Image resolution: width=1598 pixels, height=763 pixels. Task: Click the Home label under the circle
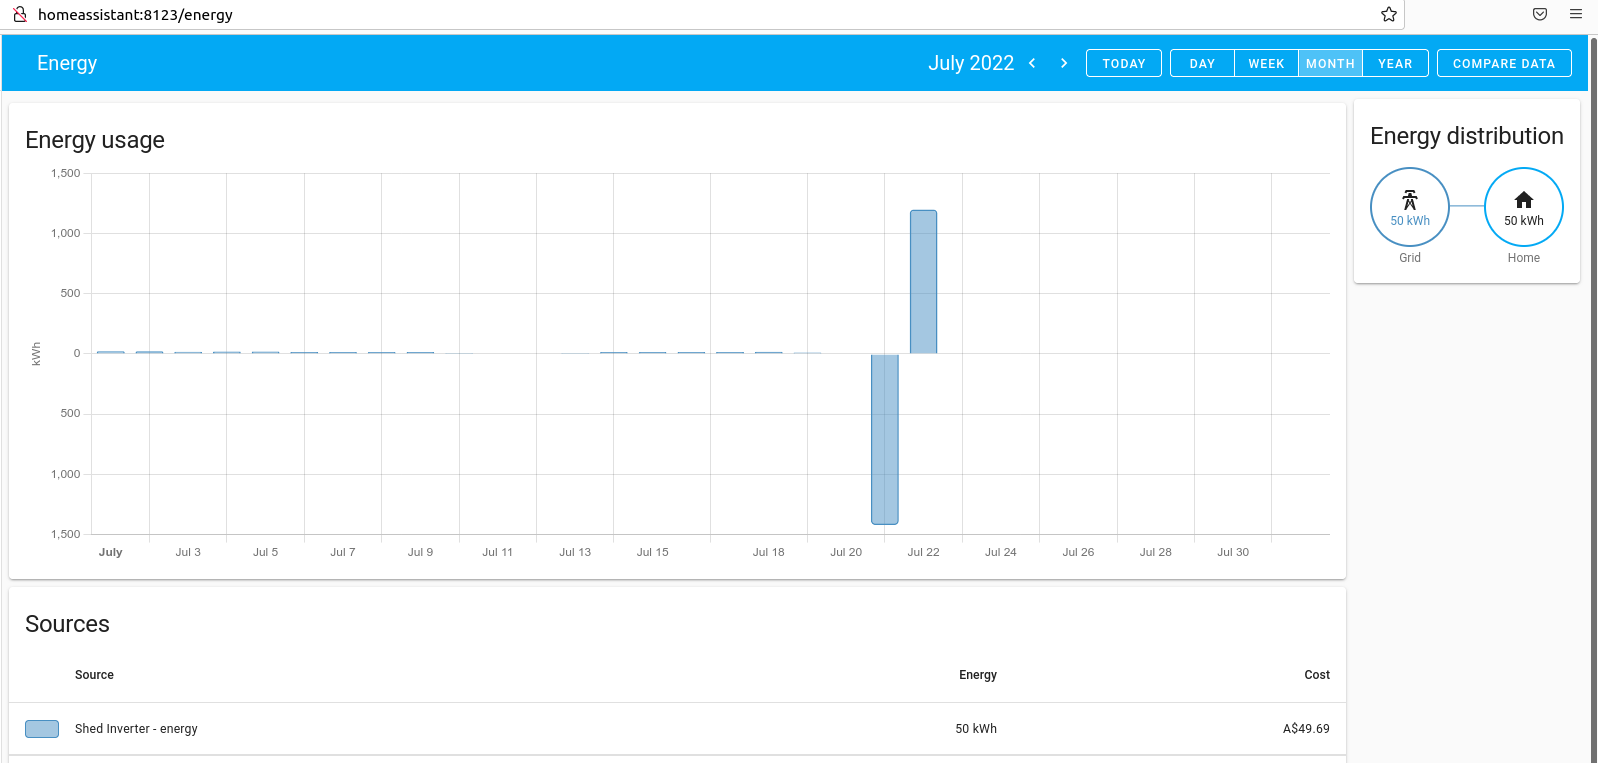click(x=1524, y=258)
